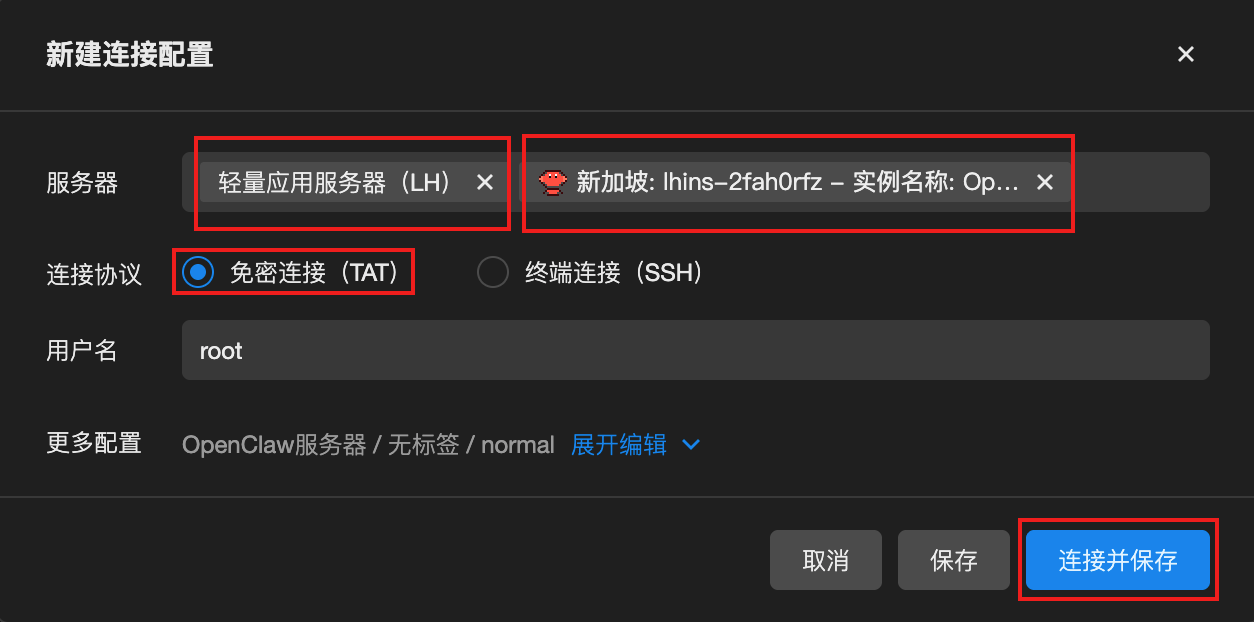This screenshot has width=1254, height=622.
Task: Remove the 轻量应用服务器 (LH) tag
Action: 485,182
